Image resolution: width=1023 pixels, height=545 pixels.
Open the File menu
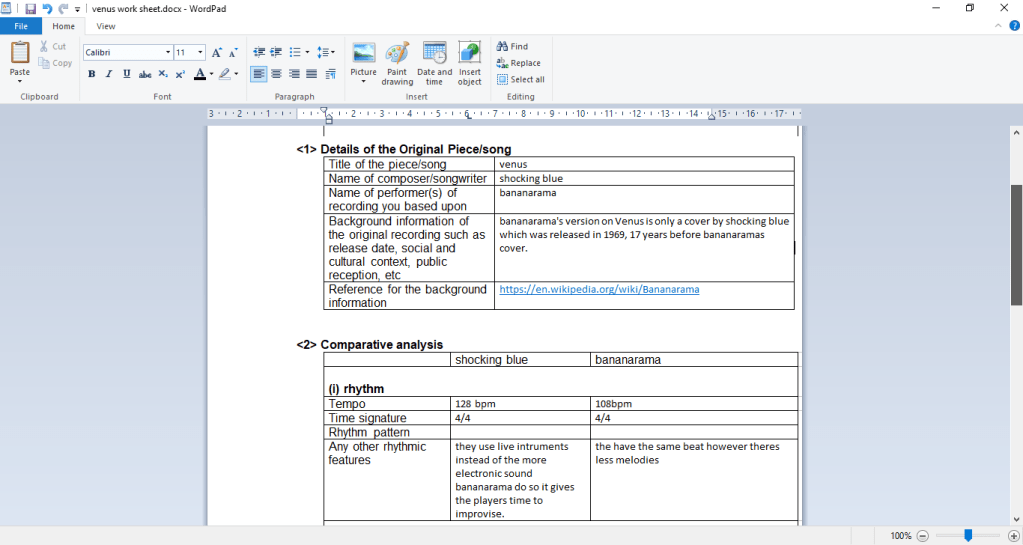click(x=20, y=26)
